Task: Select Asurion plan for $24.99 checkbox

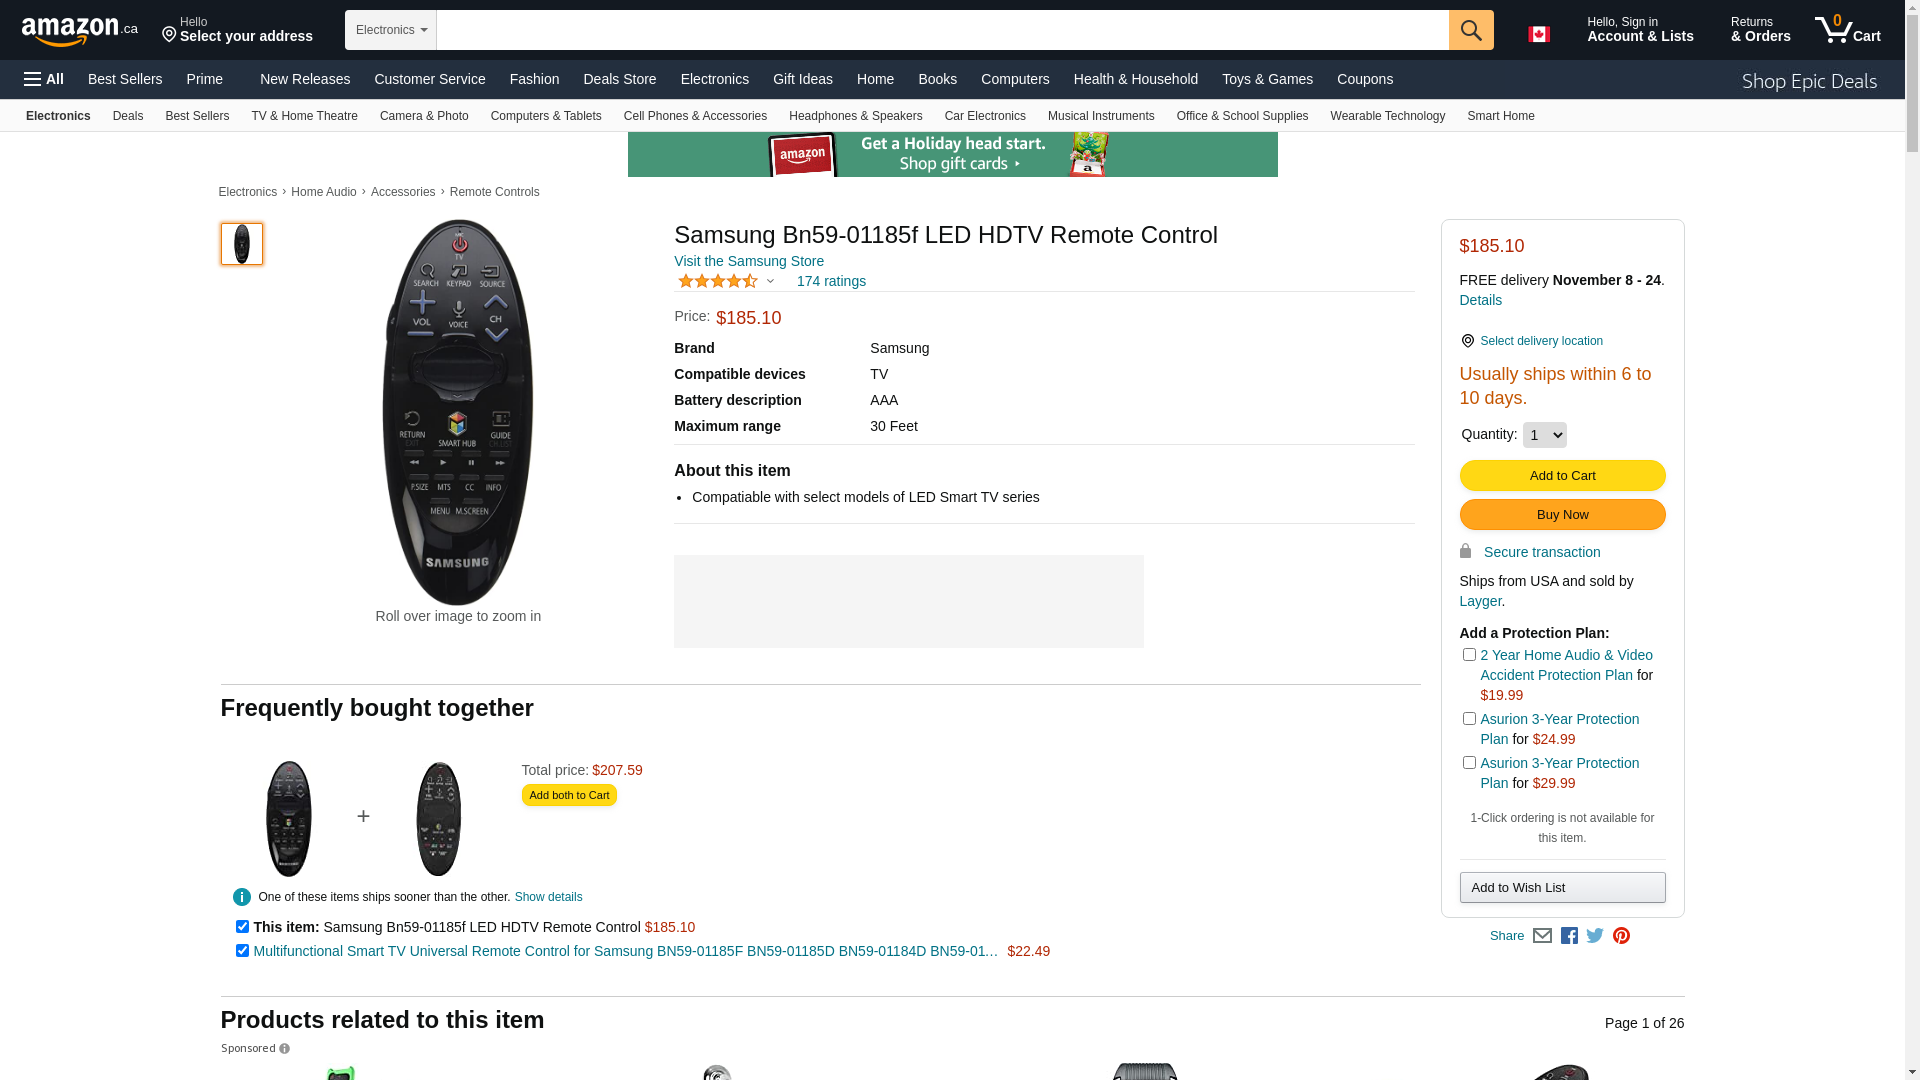Action: click(x=1469, y=719)
